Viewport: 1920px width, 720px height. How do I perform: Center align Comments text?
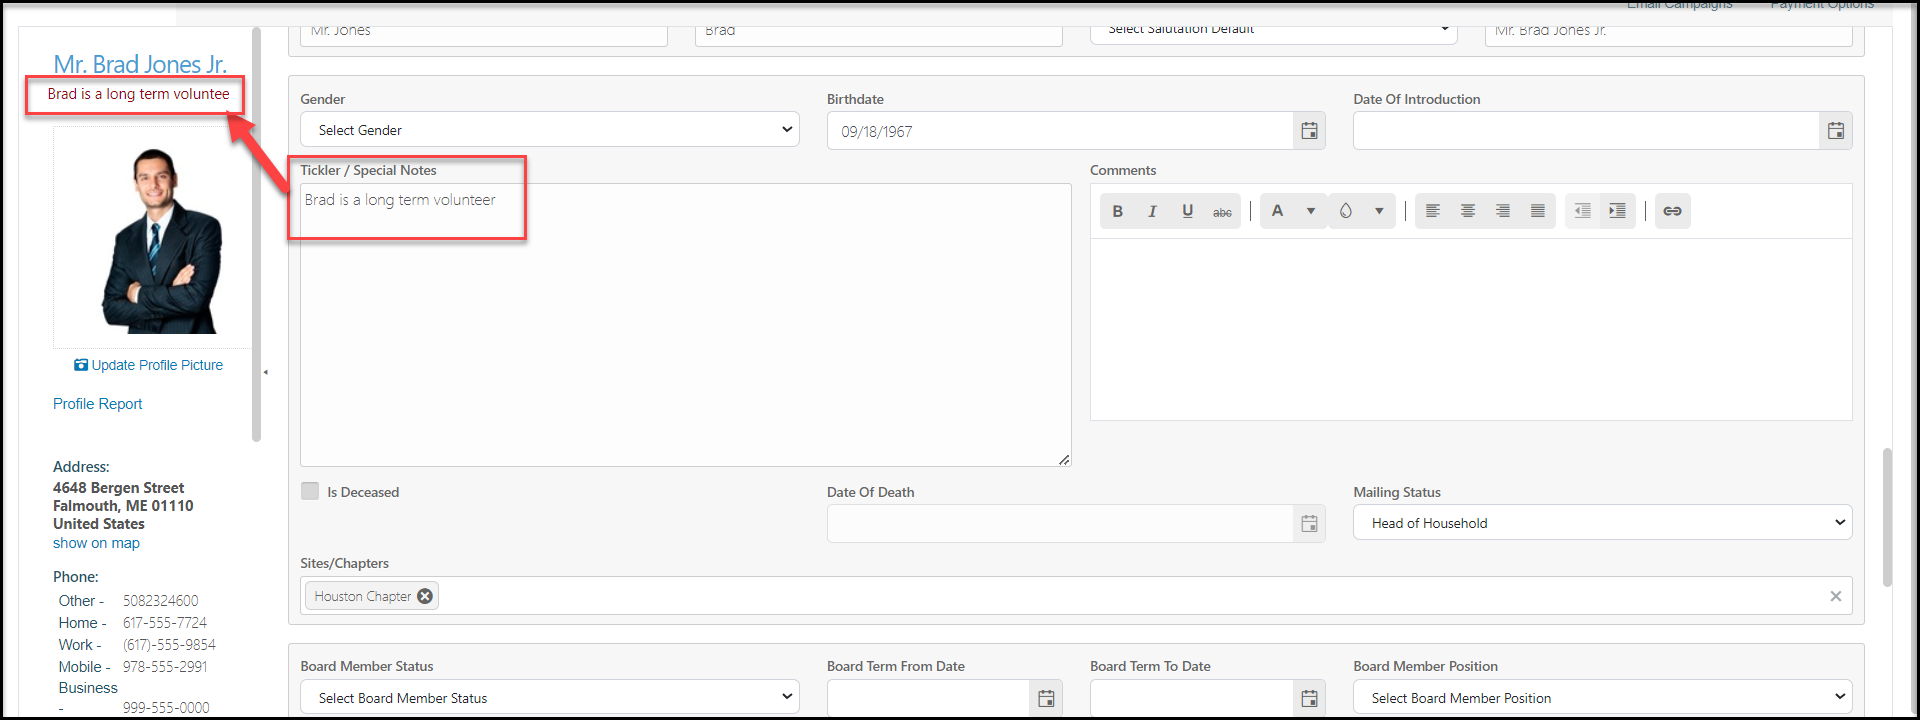click(1468, 211)
